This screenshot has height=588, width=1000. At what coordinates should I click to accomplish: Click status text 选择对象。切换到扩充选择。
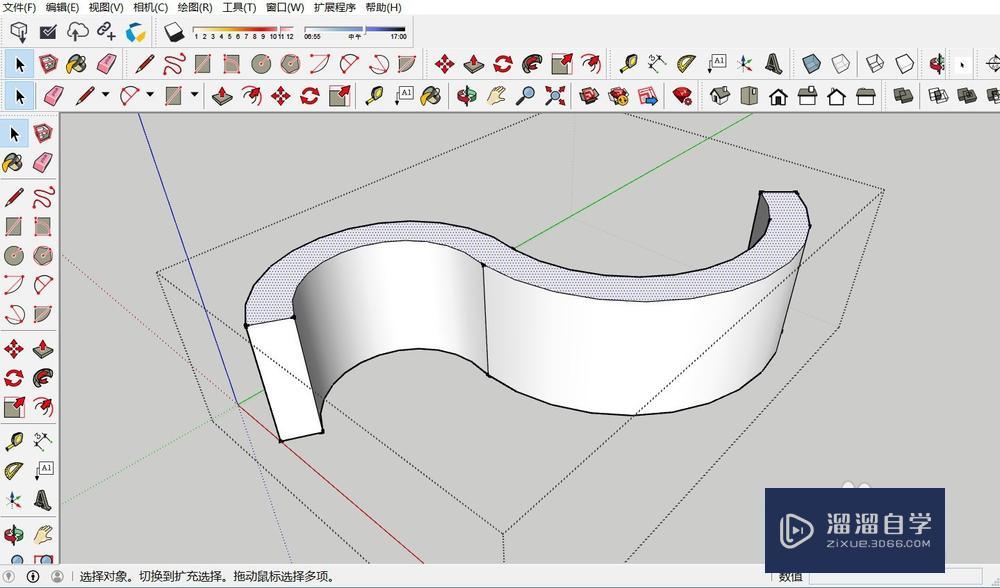[x=154, y=577]
